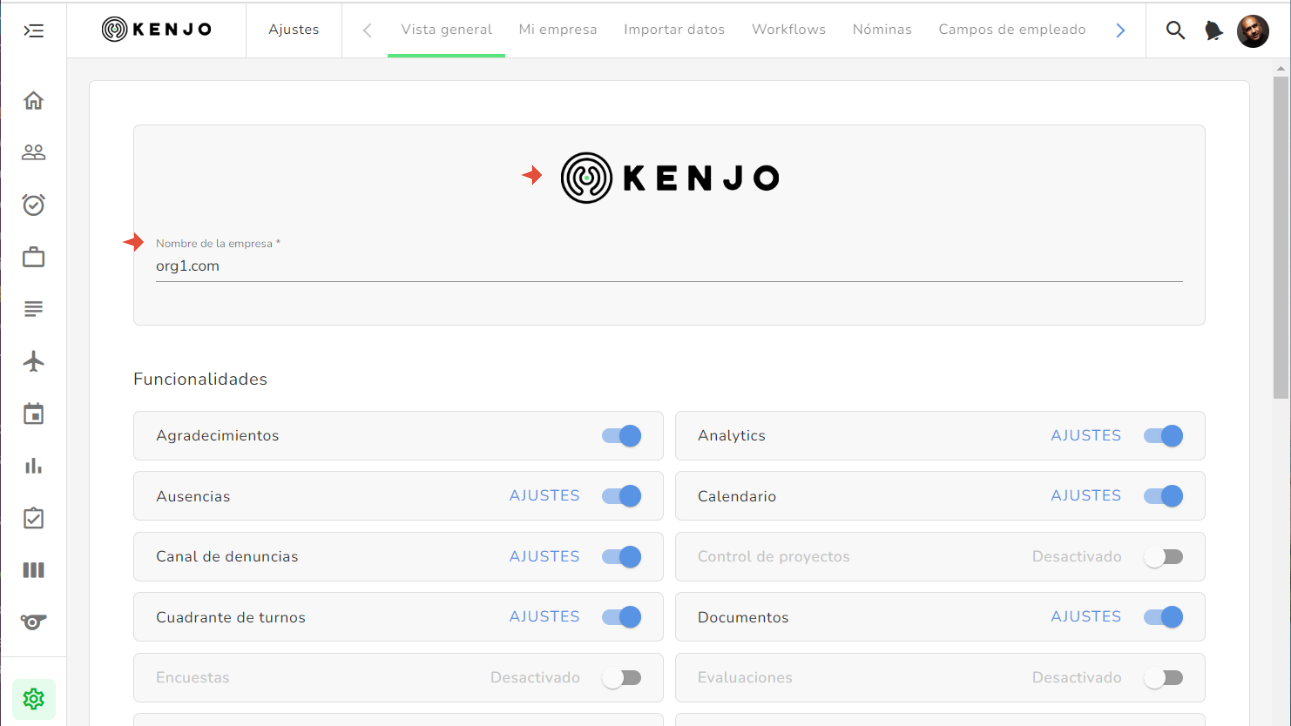Screen dimensions: 1291x726
Task: Click the Desactivado text for Encuestas
Action: 535,678
